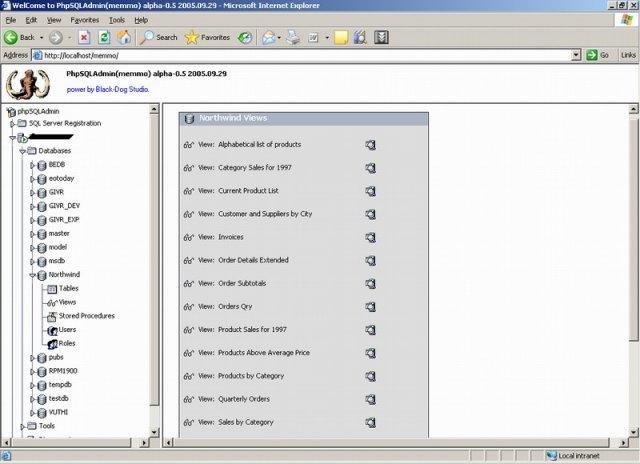Open Northwind Tables node
The image size is (640, 464).
click(68, 289)
